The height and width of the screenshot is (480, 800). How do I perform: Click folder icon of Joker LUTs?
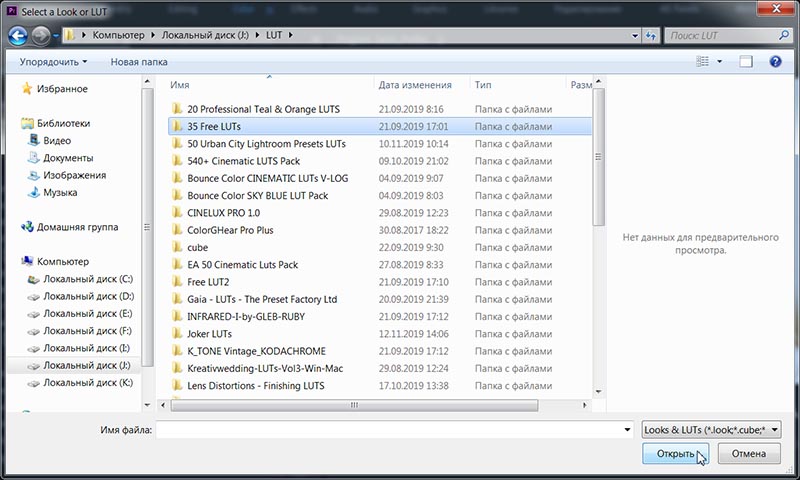tap(177, 333)
